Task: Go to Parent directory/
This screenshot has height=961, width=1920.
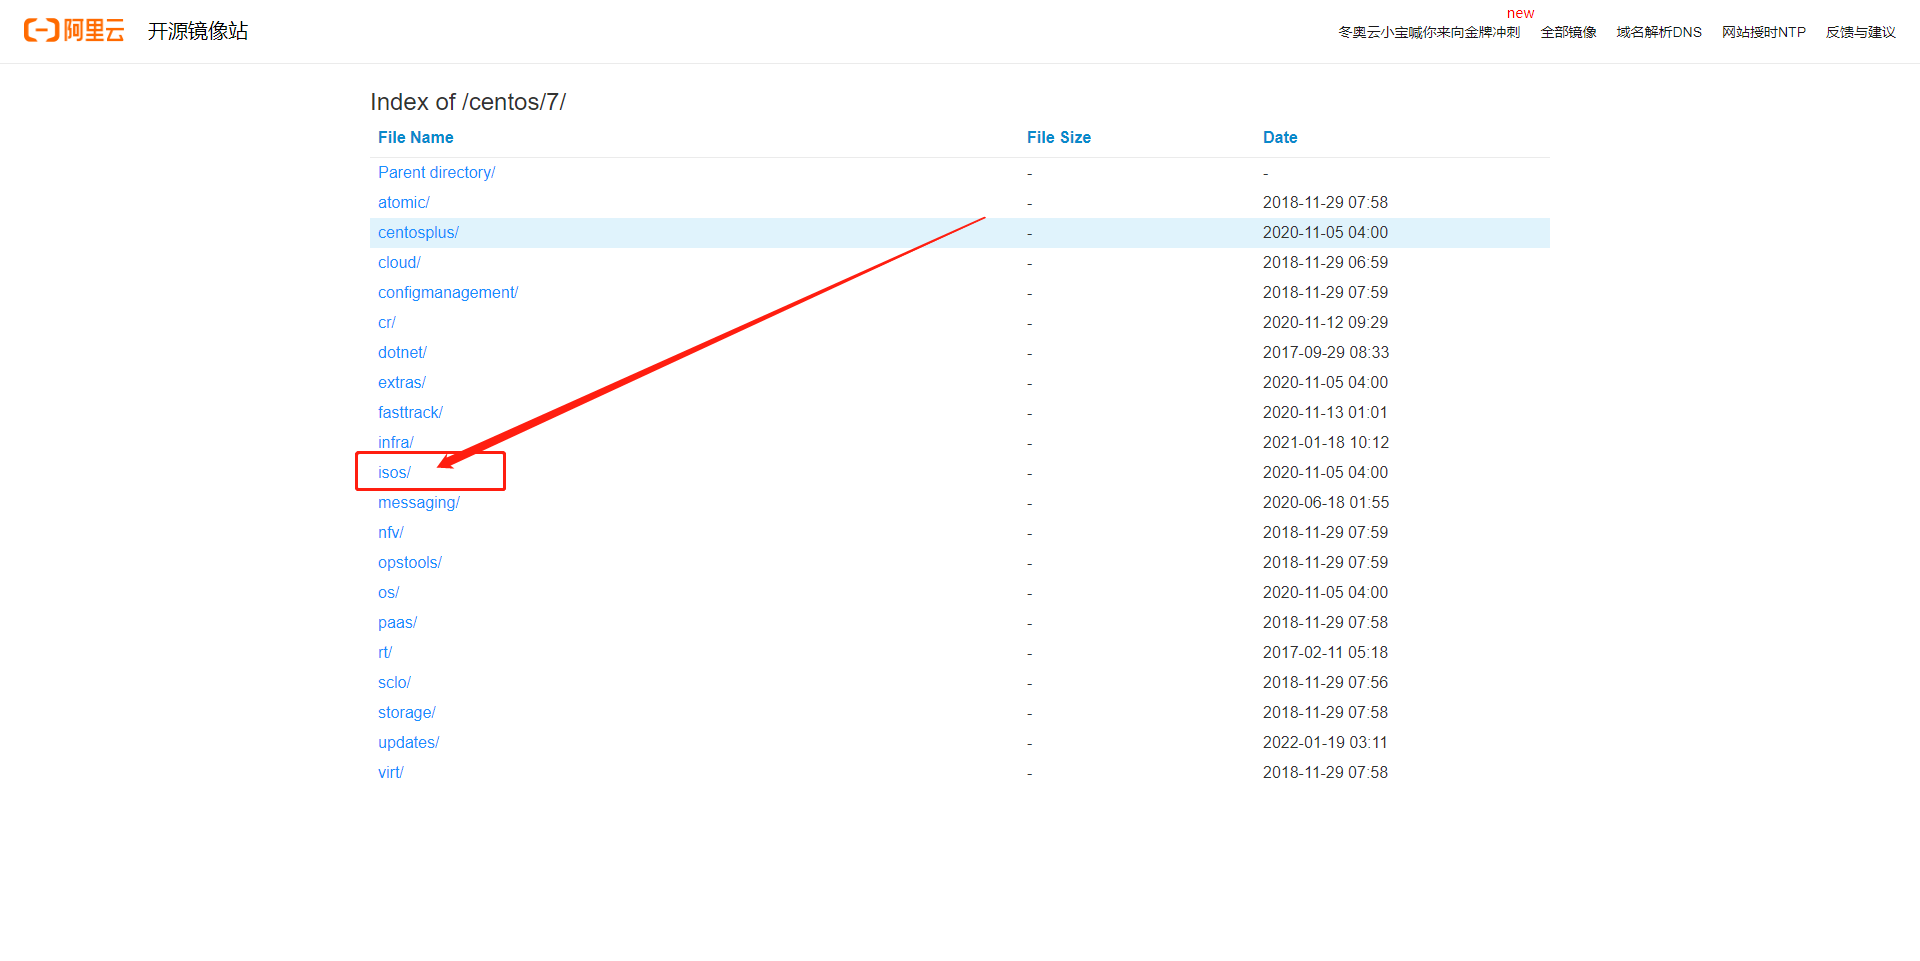Action: tap(437, 172)
